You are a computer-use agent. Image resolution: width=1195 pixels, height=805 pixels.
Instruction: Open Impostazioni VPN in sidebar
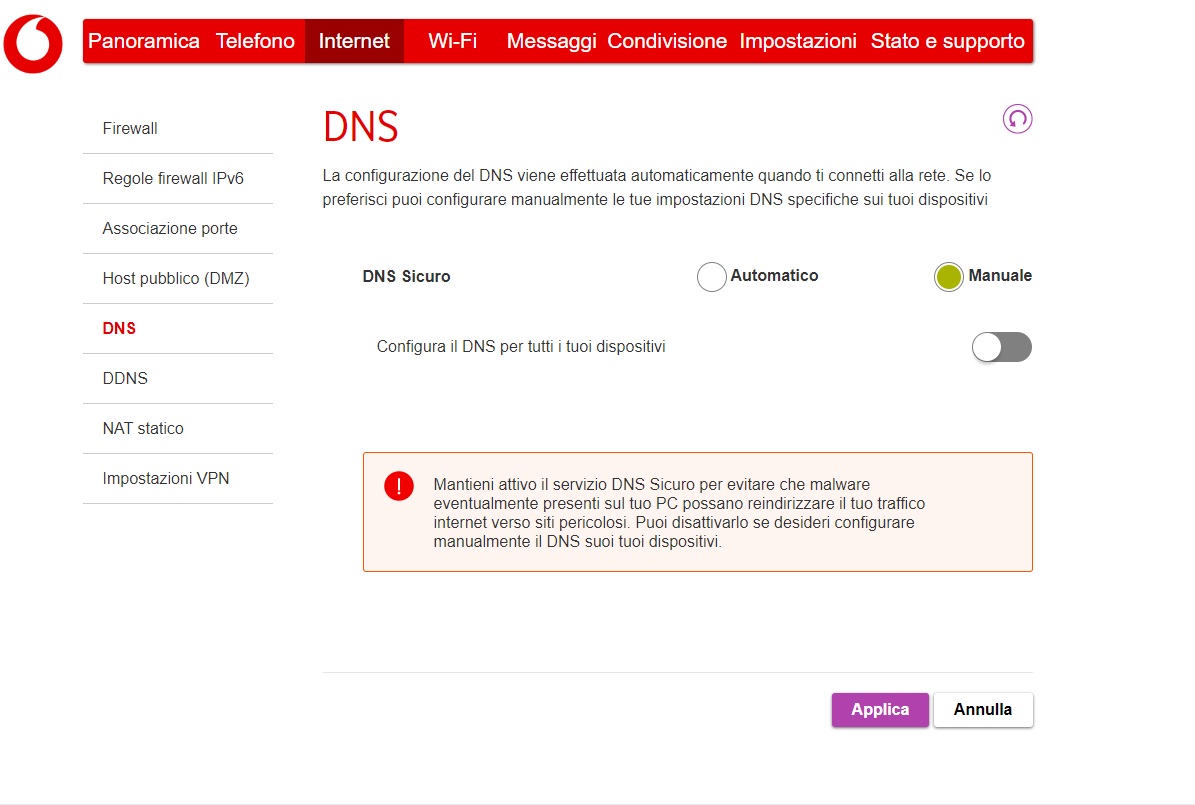click(x=178, y=478)
